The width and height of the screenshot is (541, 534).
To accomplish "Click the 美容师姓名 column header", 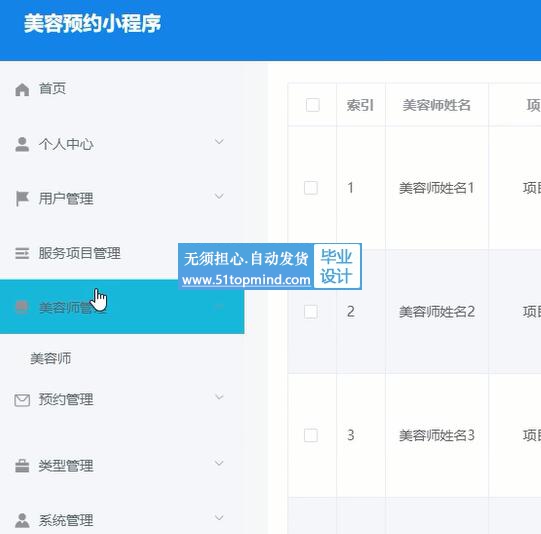I will 436,105.
